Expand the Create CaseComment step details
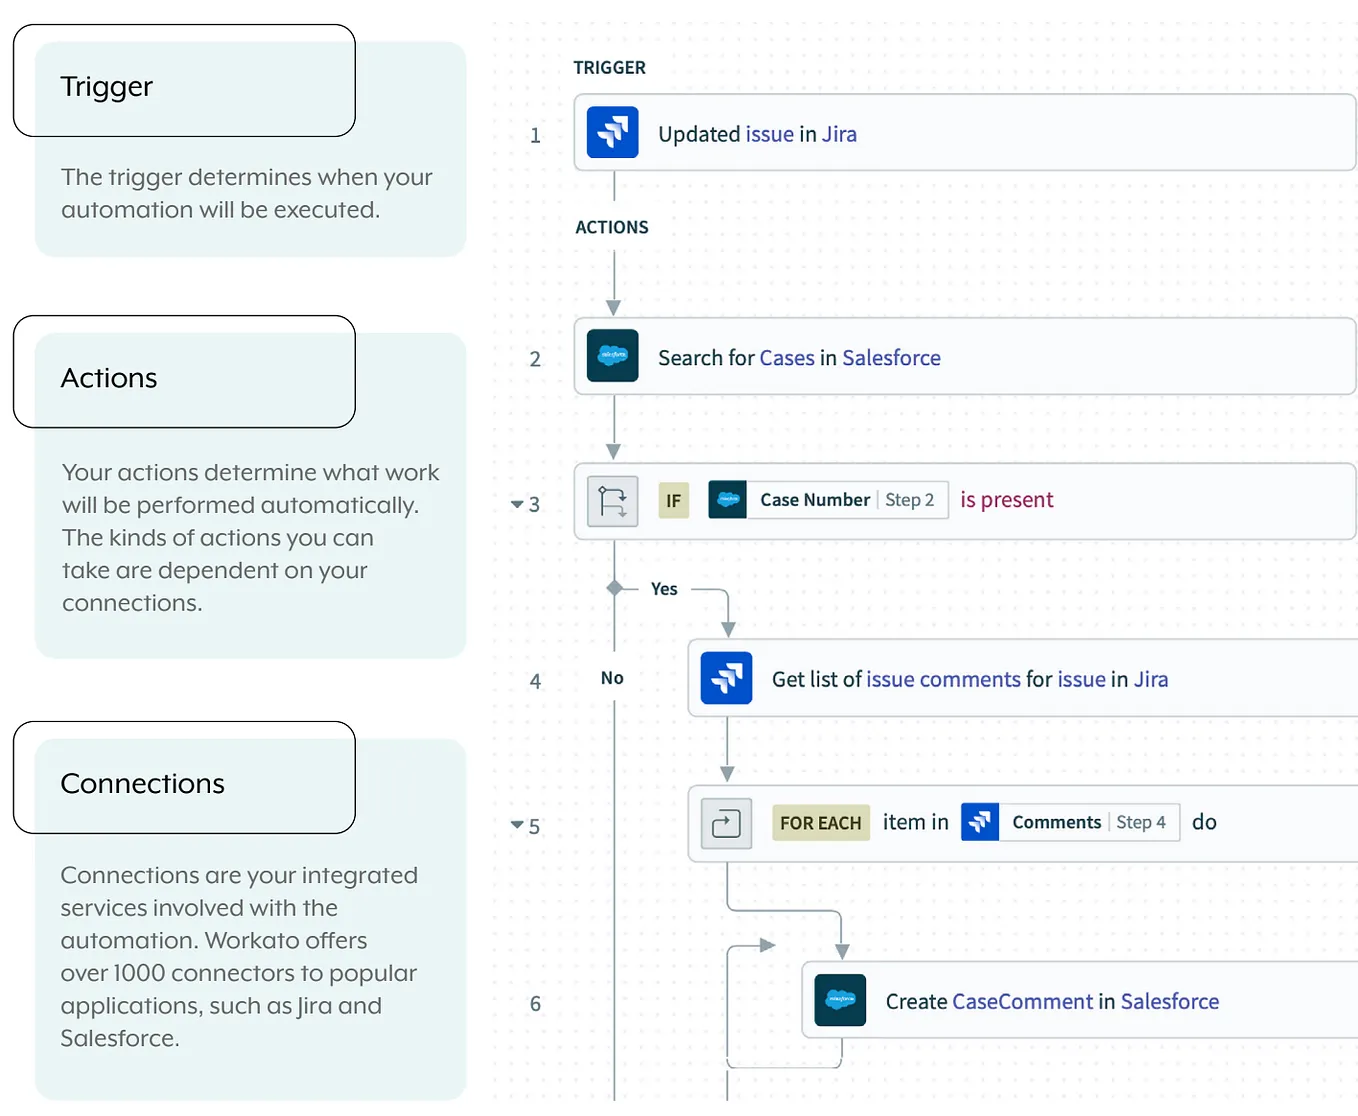 point(1050,1001)
